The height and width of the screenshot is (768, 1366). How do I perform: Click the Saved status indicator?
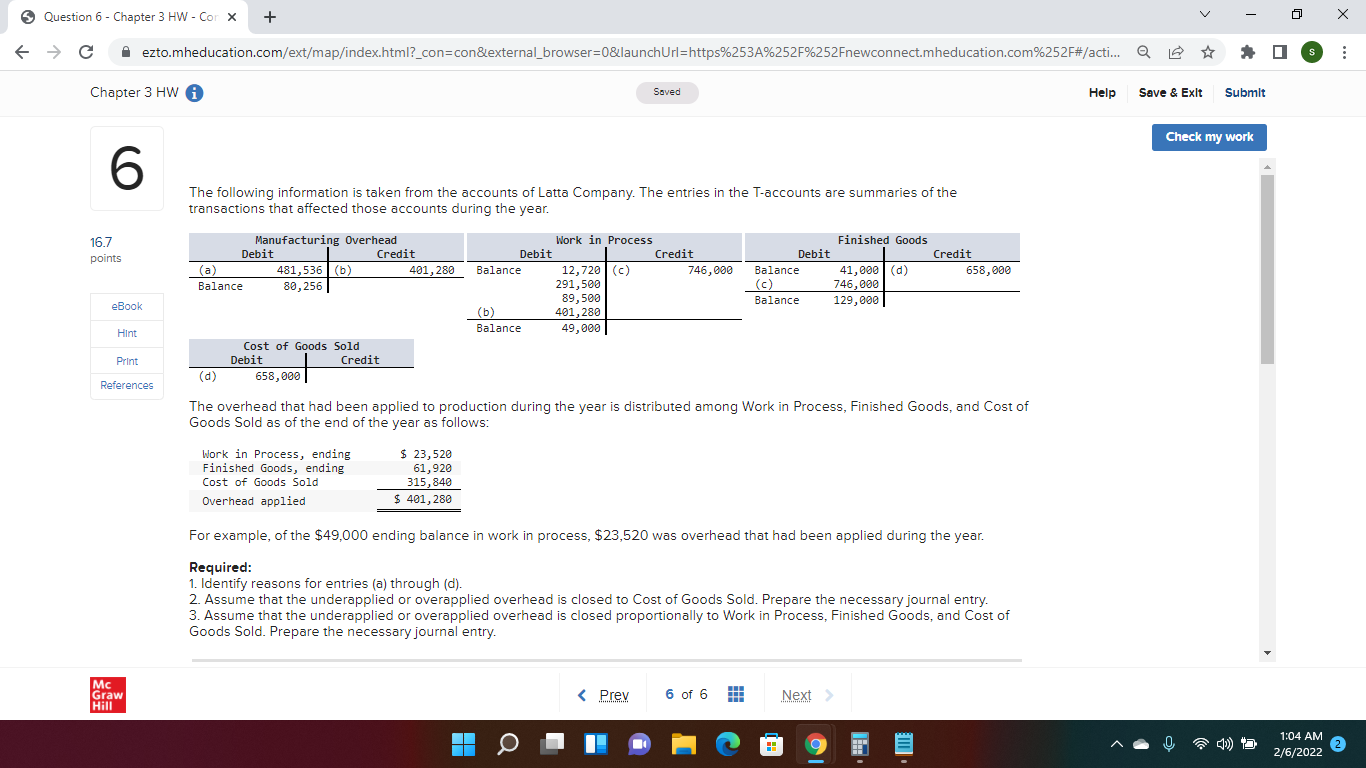667,92
